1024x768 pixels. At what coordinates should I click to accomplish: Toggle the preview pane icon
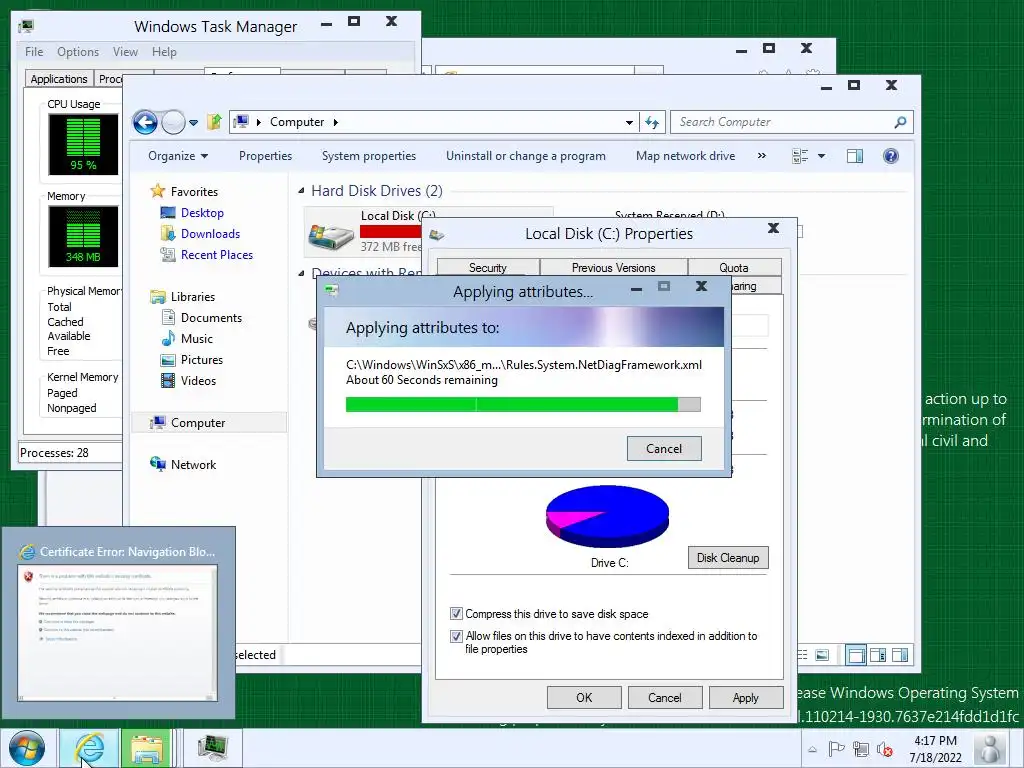click(855, 156)
